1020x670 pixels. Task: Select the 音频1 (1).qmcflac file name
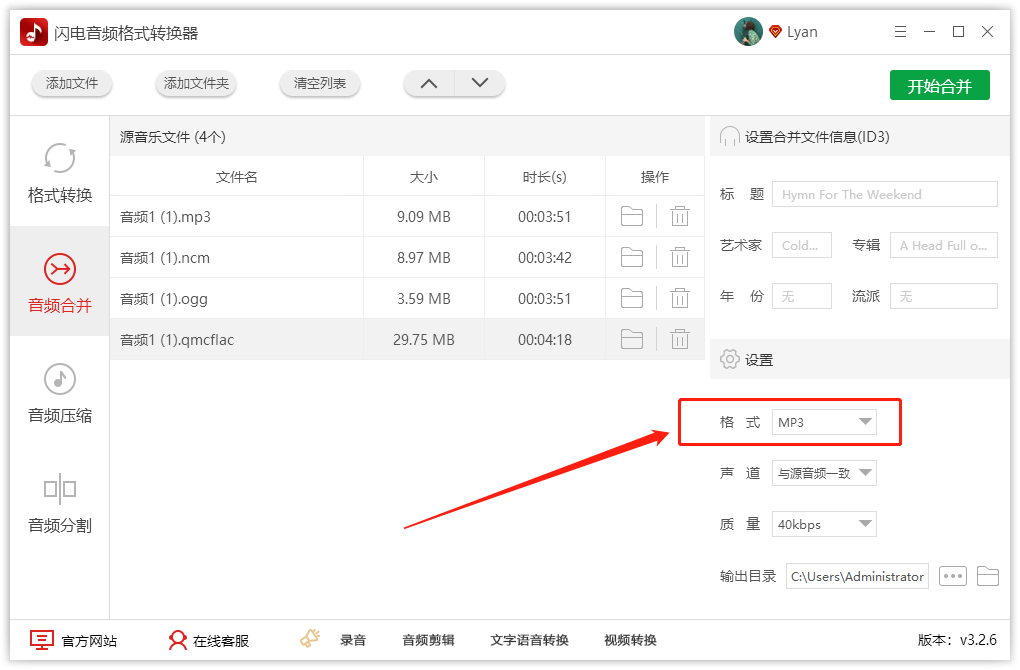(x=177, y=340)
